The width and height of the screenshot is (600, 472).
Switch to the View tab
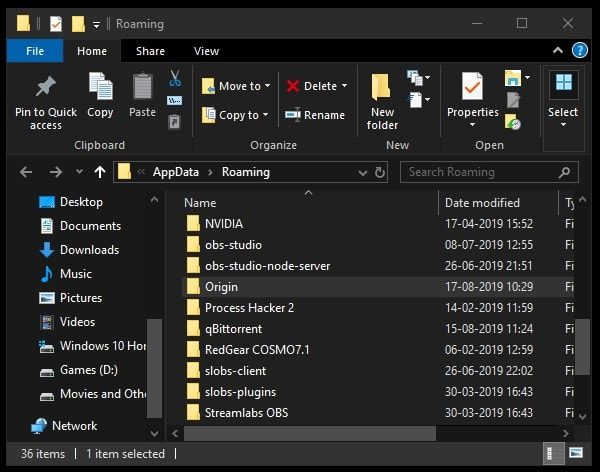[x=206, y=51]
